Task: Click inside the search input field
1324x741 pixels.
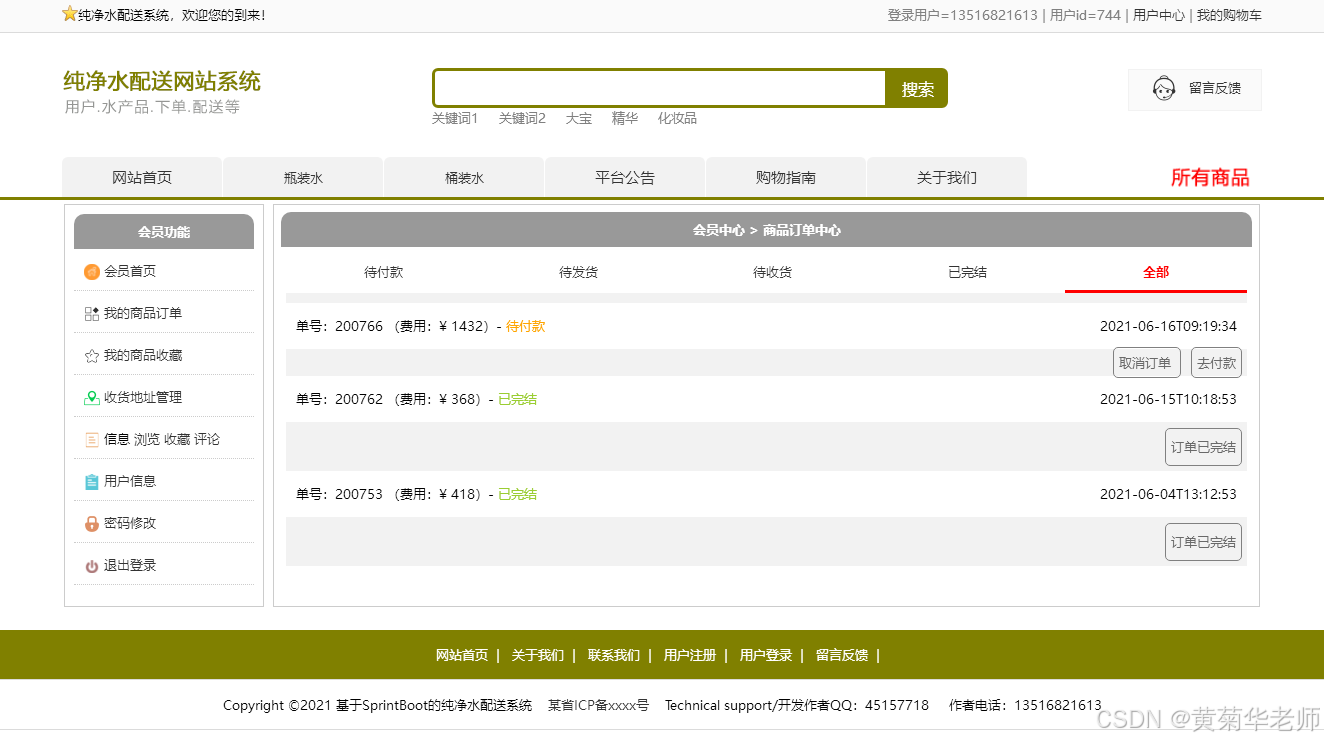Action: (658, 88)
